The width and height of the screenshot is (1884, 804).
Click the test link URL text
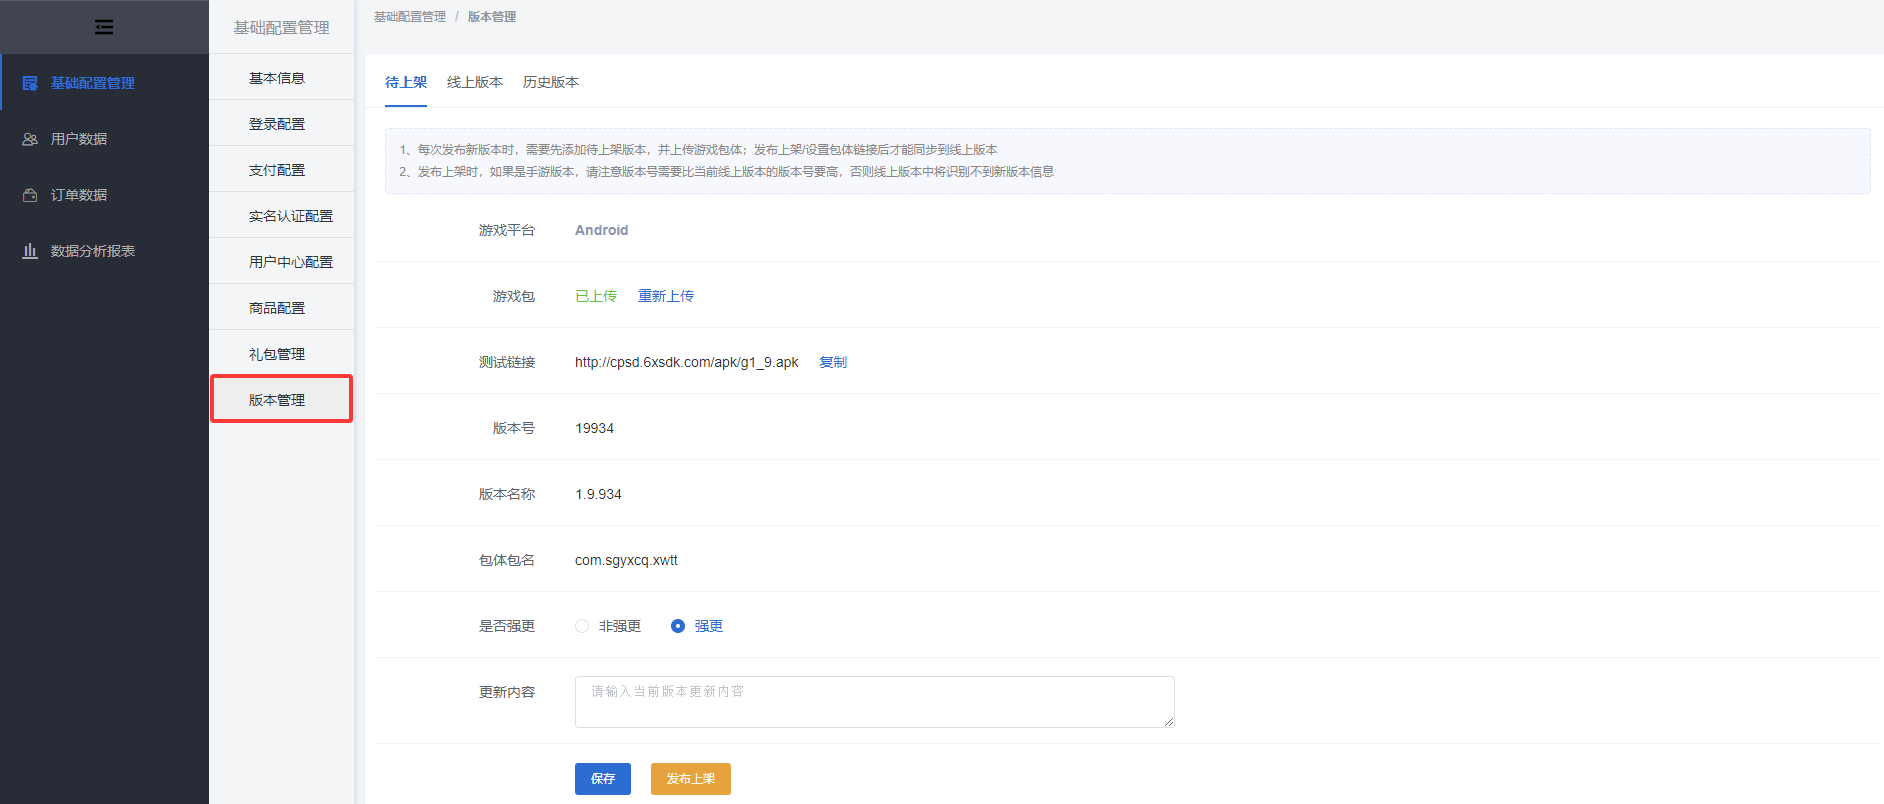point(687,362)
